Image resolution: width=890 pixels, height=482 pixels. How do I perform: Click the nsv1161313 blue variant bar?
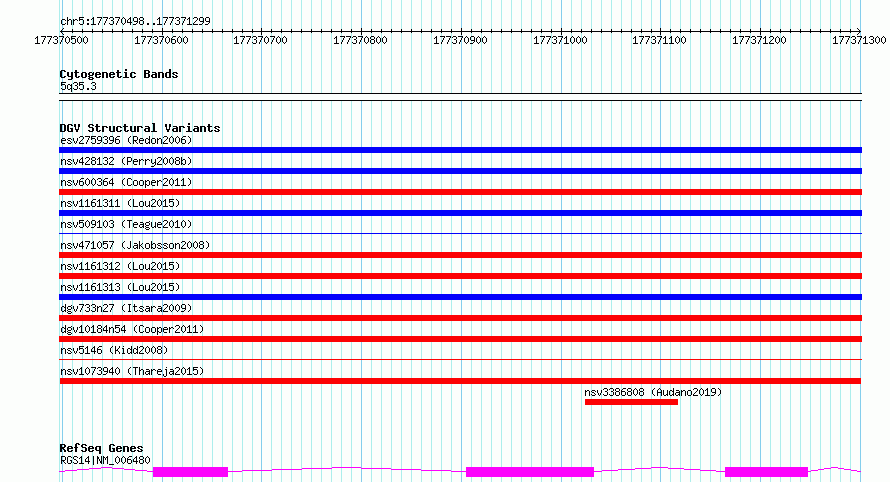click(460, 297)
